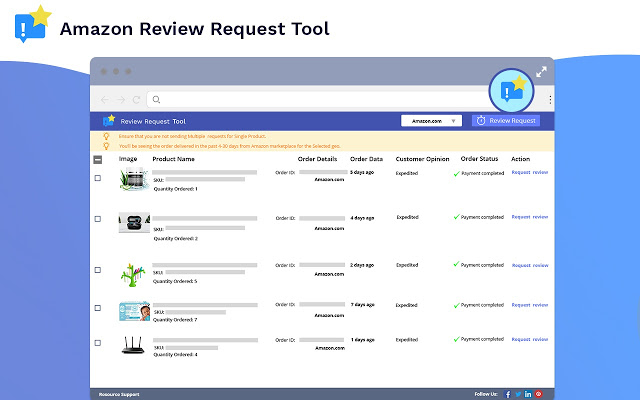Go forward with the browser forward arrow
640x400 pixels.
pyautogui.click(x=121, y=100)
